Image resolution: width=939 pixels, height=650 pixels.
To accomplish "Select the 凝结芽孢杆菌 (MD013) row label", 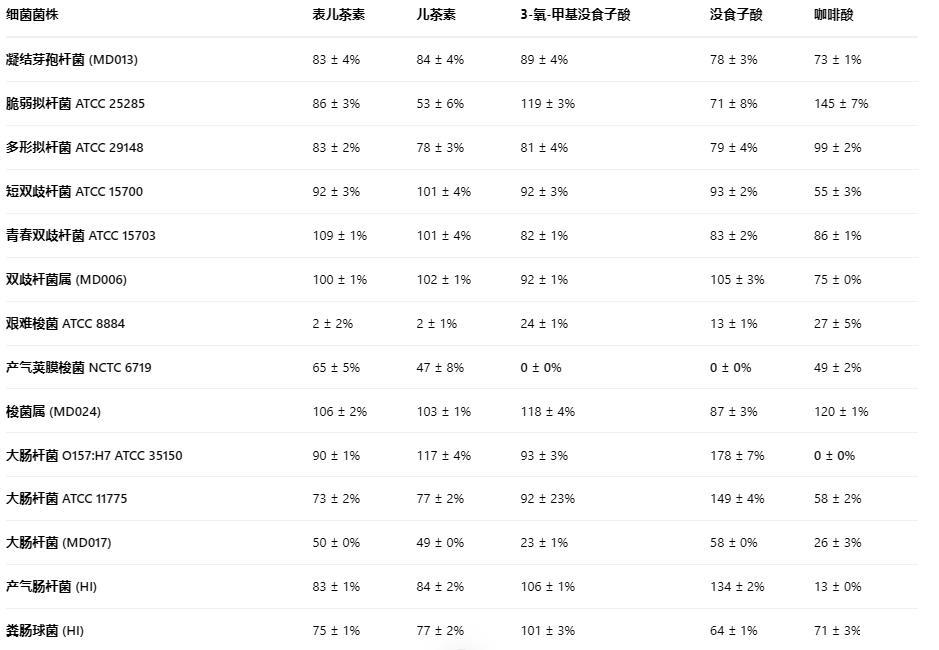I will [x=72, y=60].
